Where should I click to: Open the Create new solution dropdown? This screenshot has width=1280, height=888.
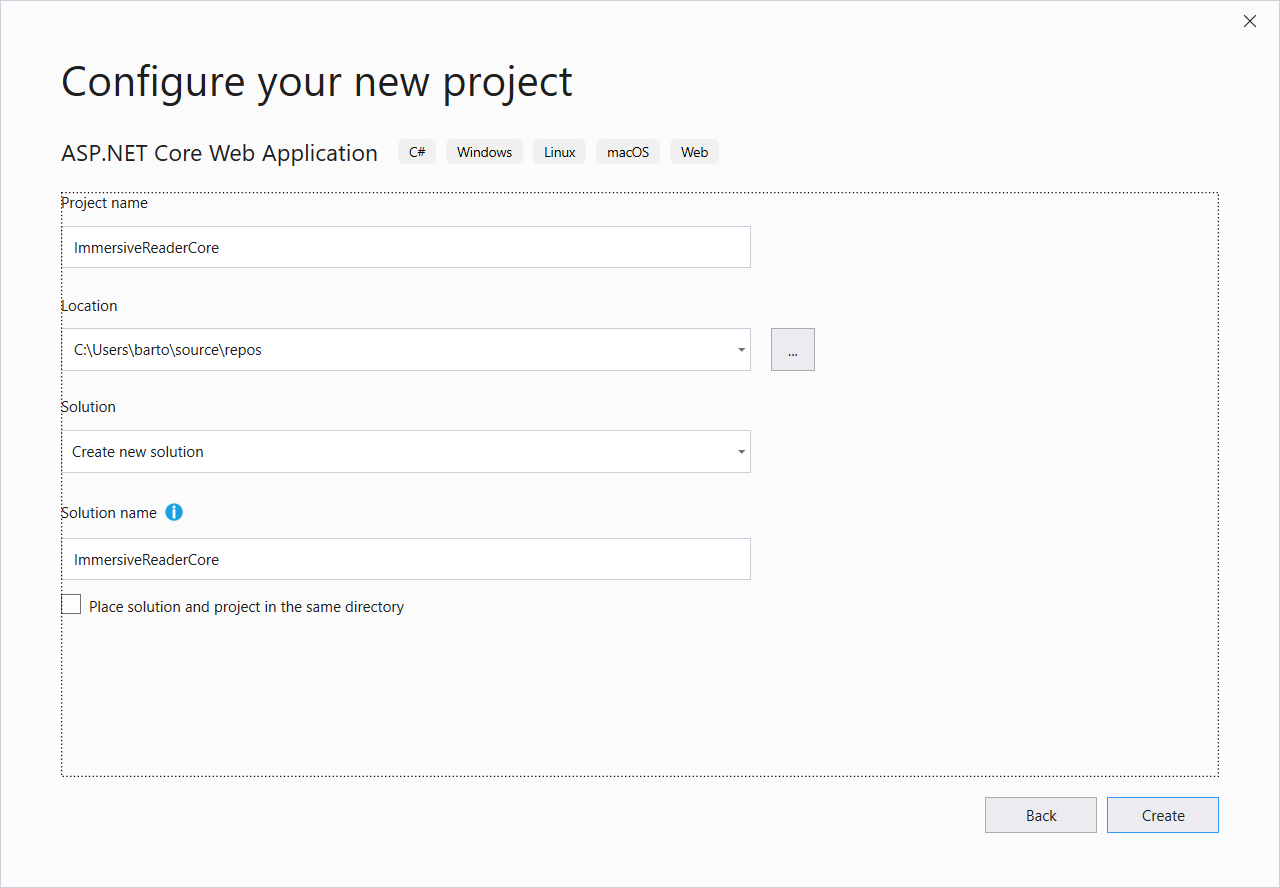405,452
